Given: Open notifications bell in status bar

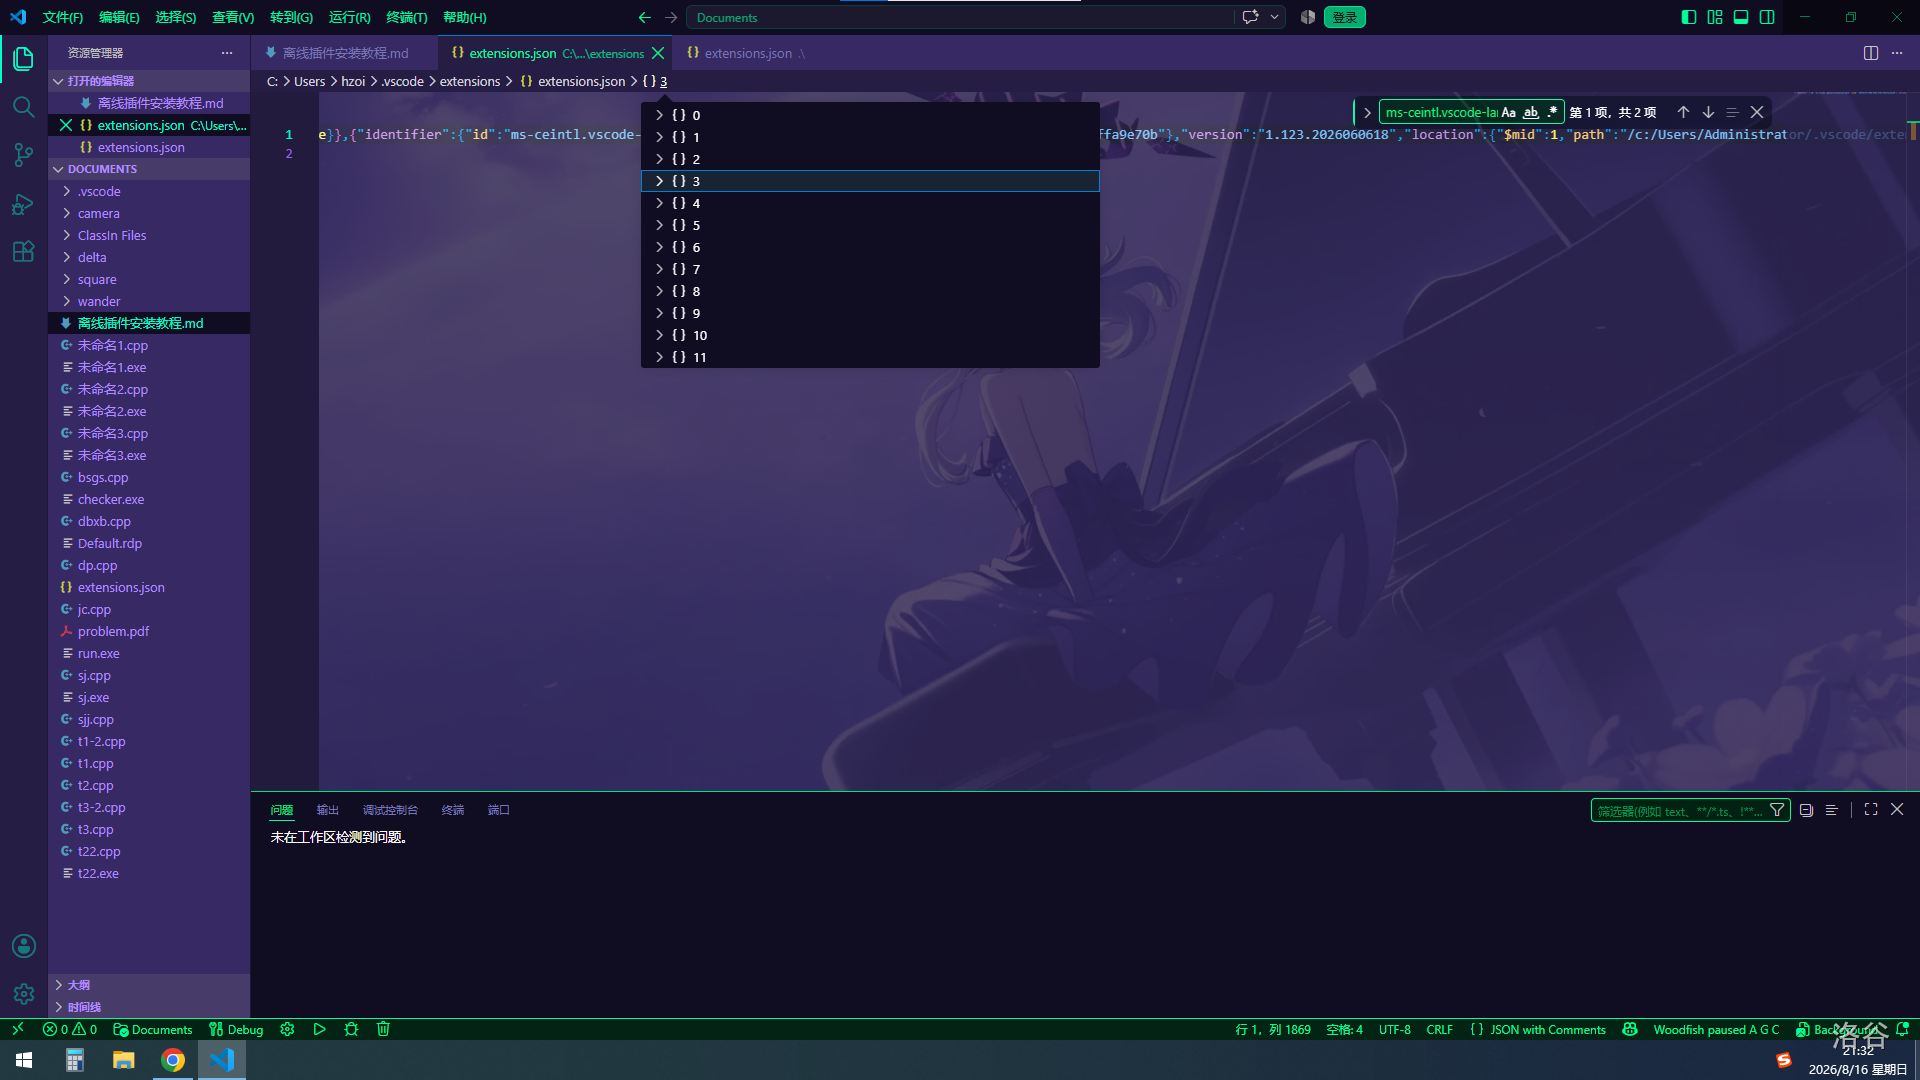Looking at the screenshot, I should click(1902, 1029).
